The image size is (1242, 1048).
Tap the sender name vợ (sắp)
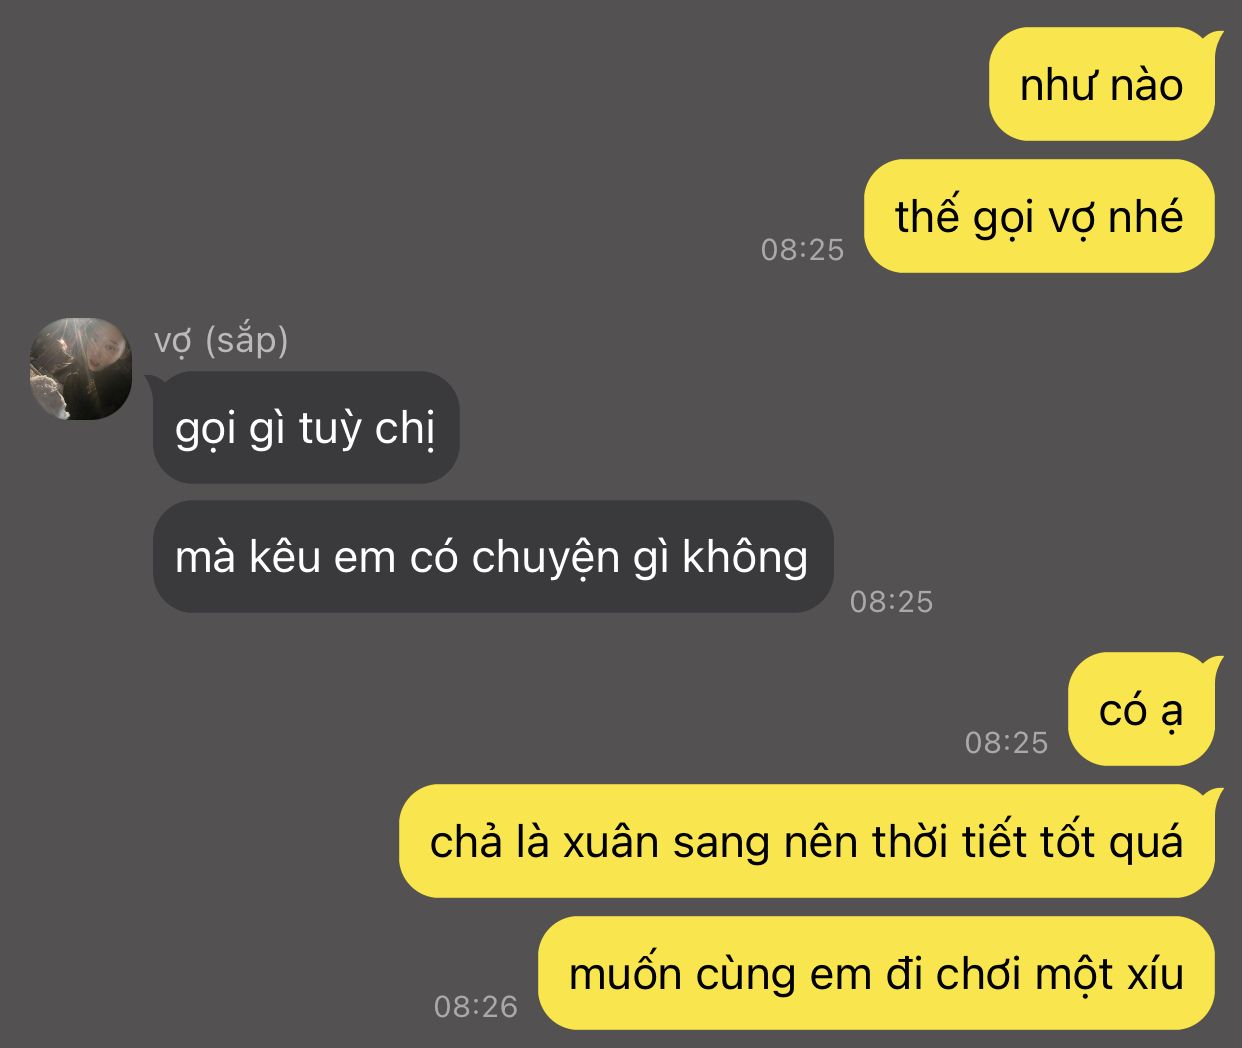[221, 341]
